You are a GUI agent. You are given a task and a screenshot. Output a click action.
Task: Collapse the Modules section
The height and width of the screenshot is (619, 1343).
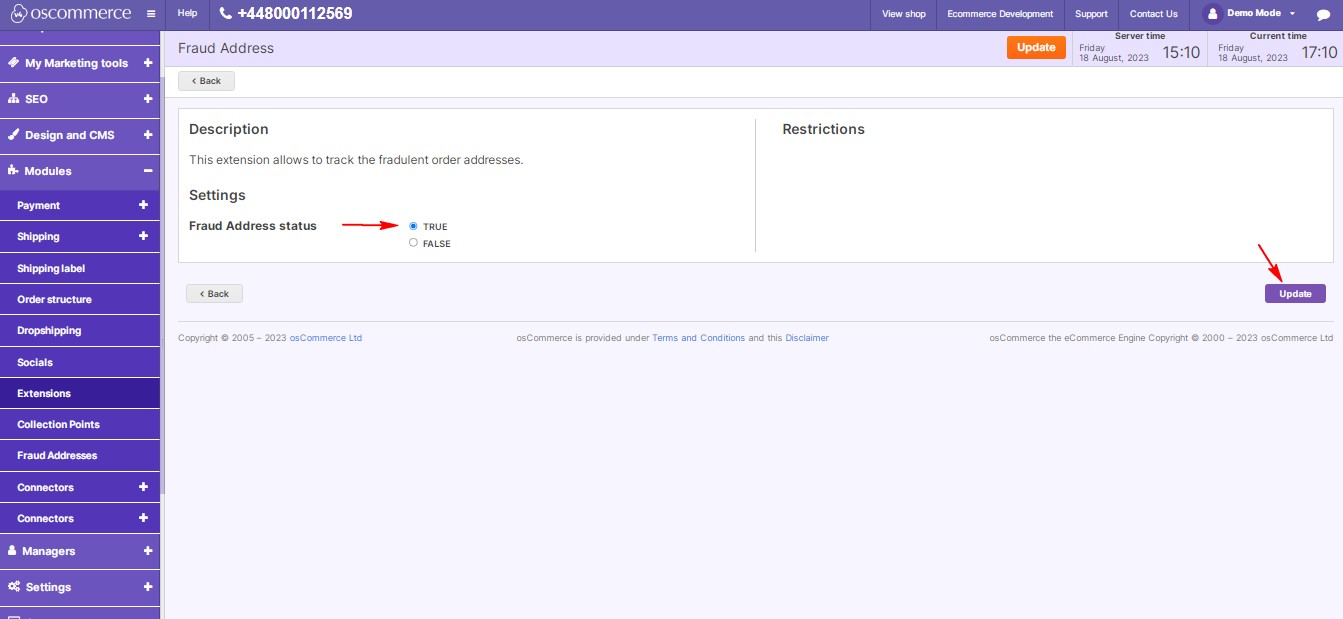click(148, 171)
